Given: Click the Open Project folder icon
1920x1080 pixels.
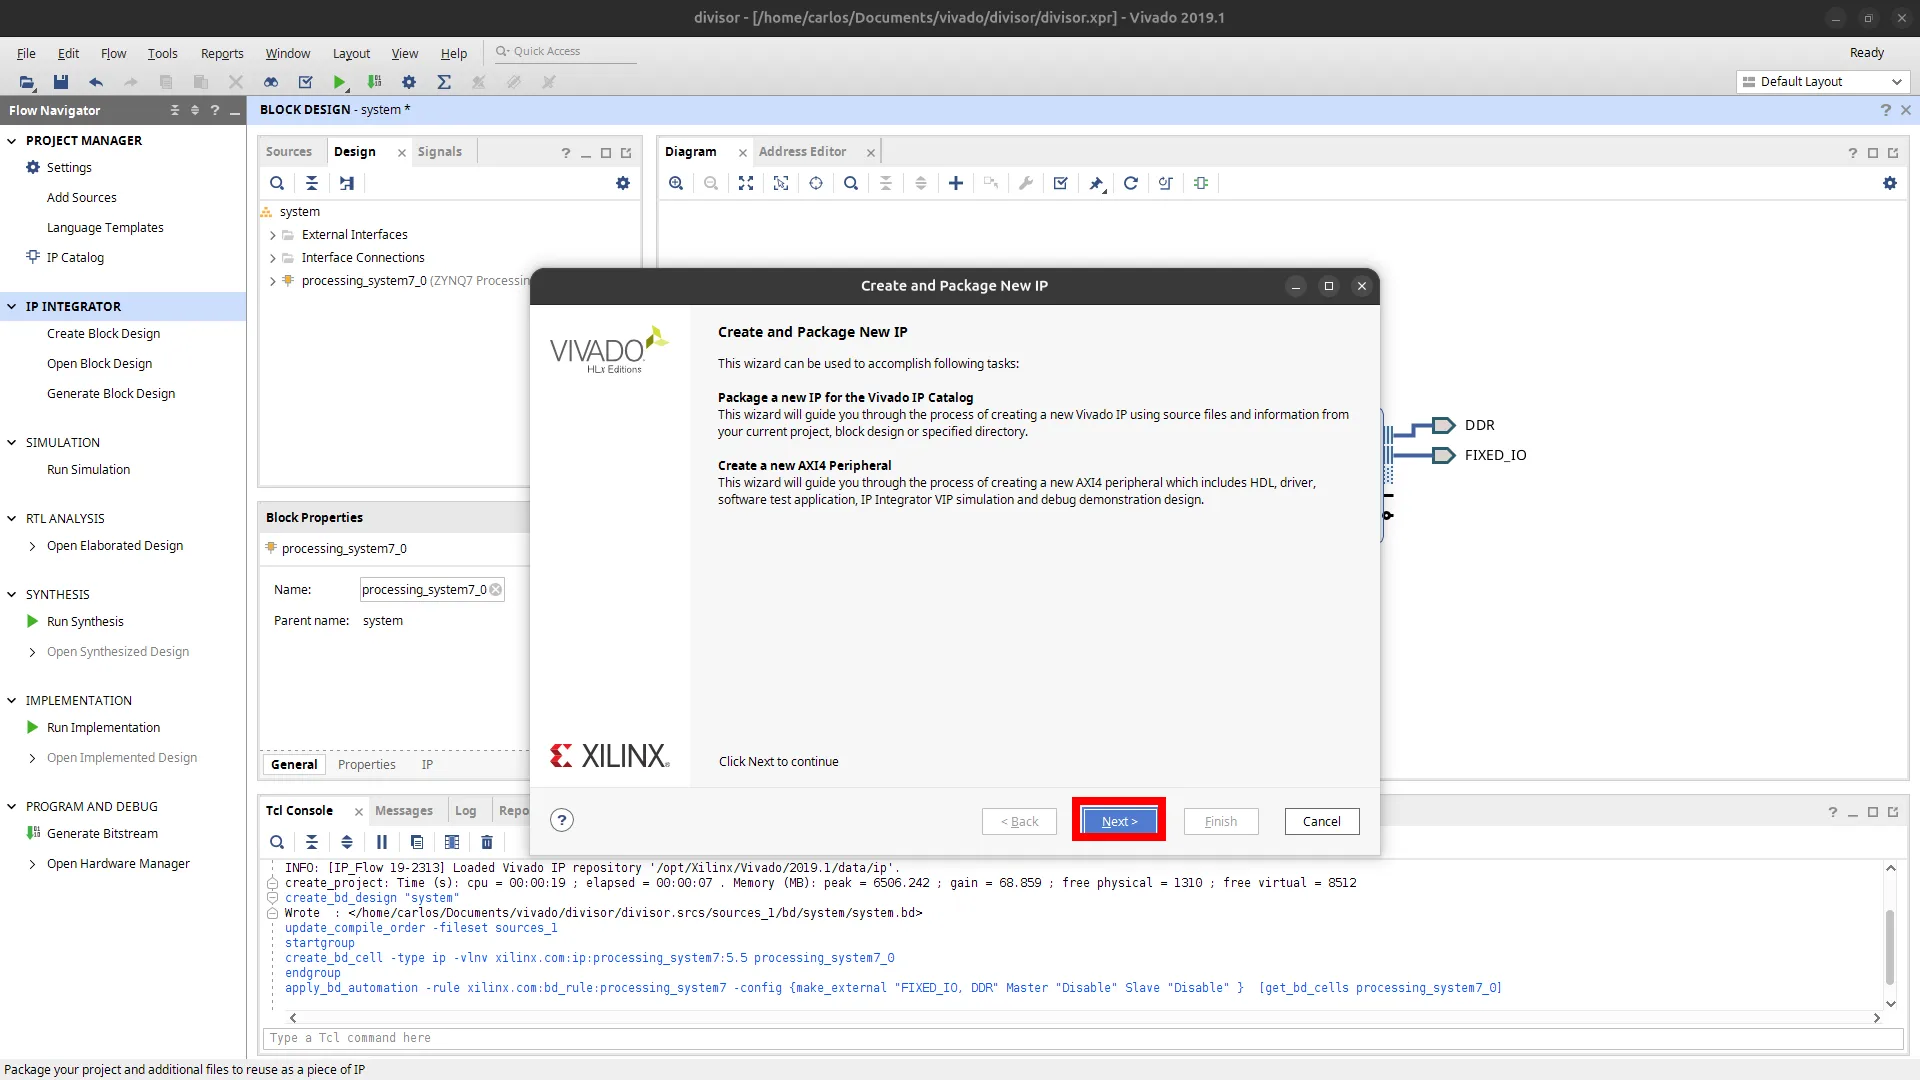Looking at the screenshot, I should coord(27,82).
